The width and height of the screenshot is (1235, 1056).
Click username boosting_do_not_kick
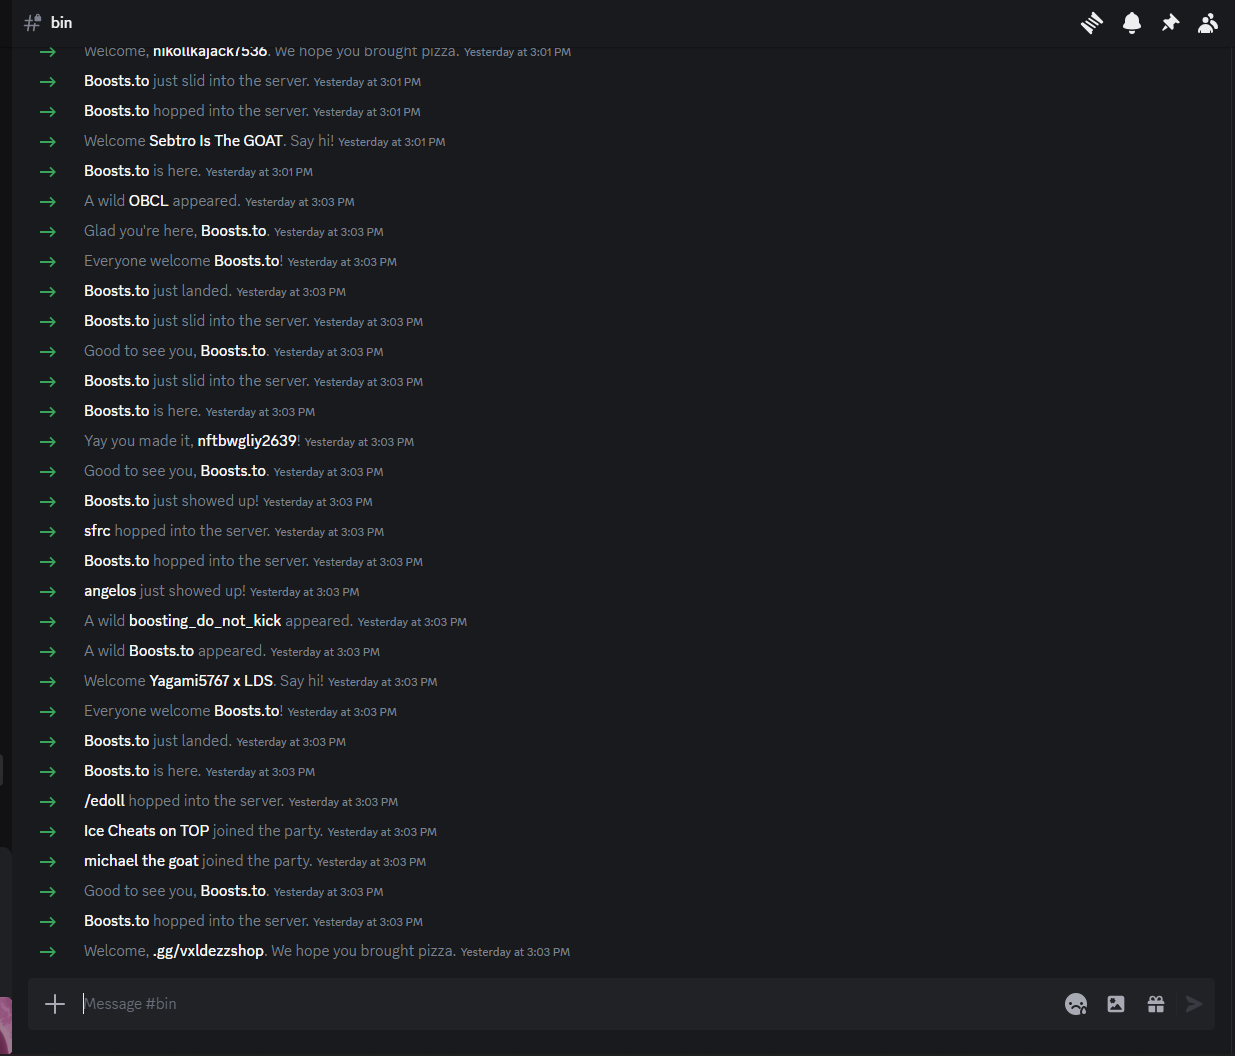pos(205,621)
